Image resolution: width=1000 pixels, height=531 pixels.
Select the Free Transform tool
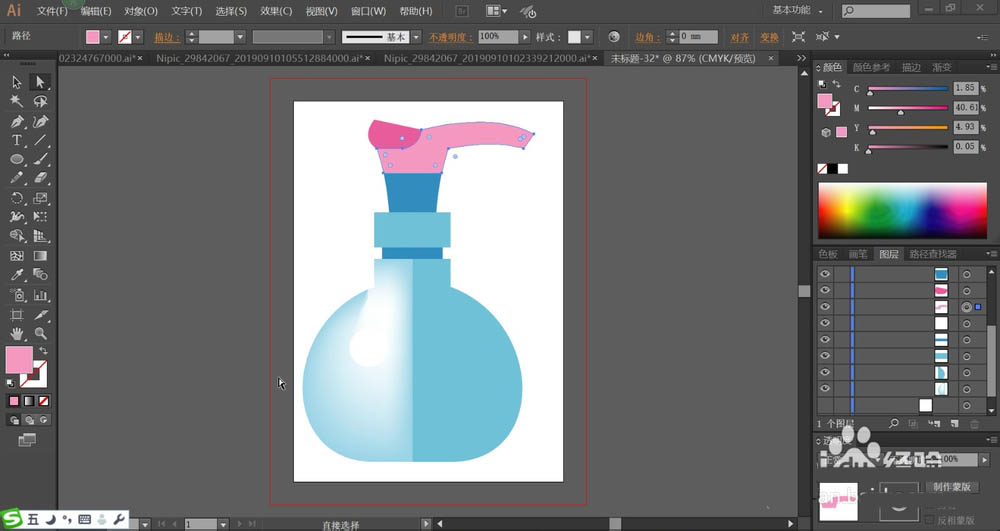click(x=40, y=217)
